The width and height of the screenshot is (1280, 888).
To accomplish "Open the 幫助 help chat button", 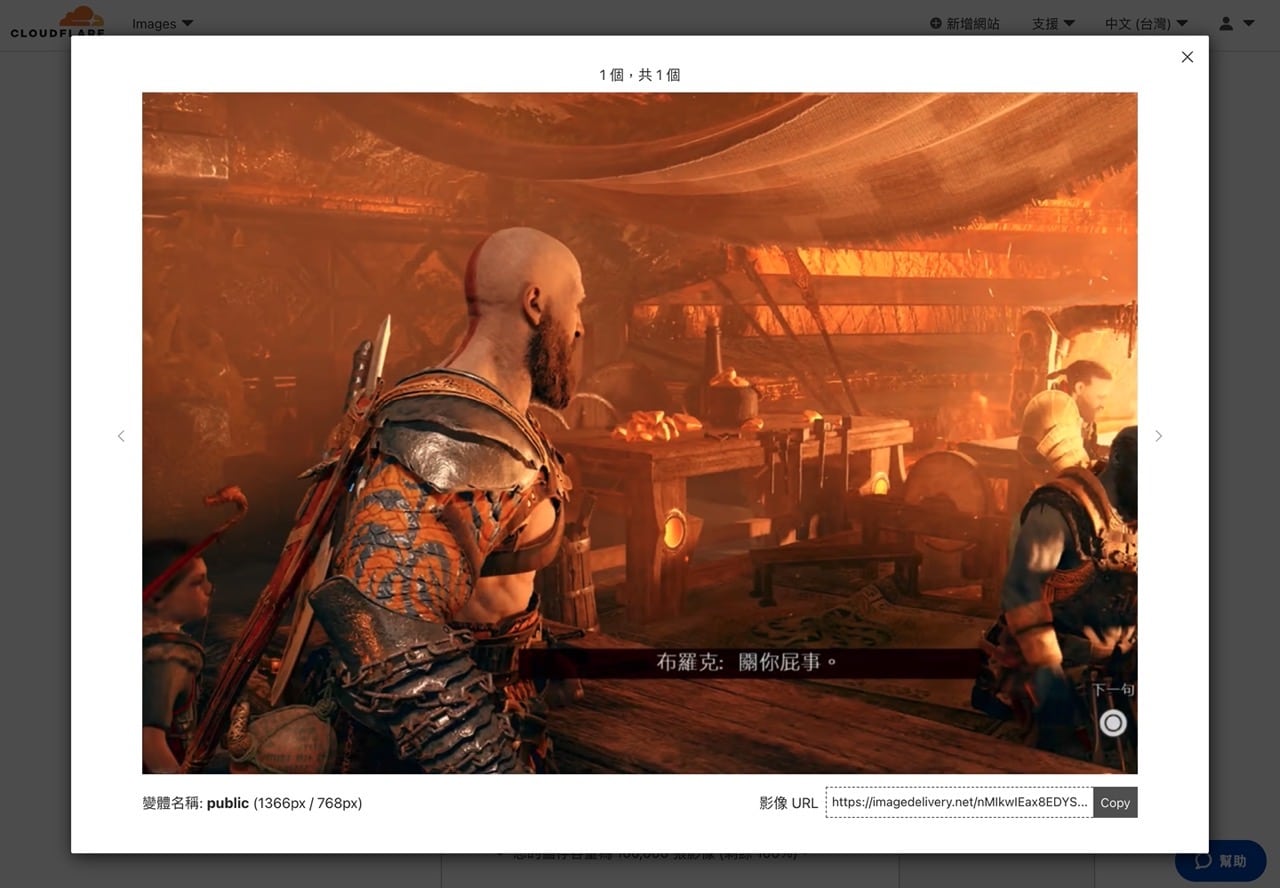I will point(1221,861).
